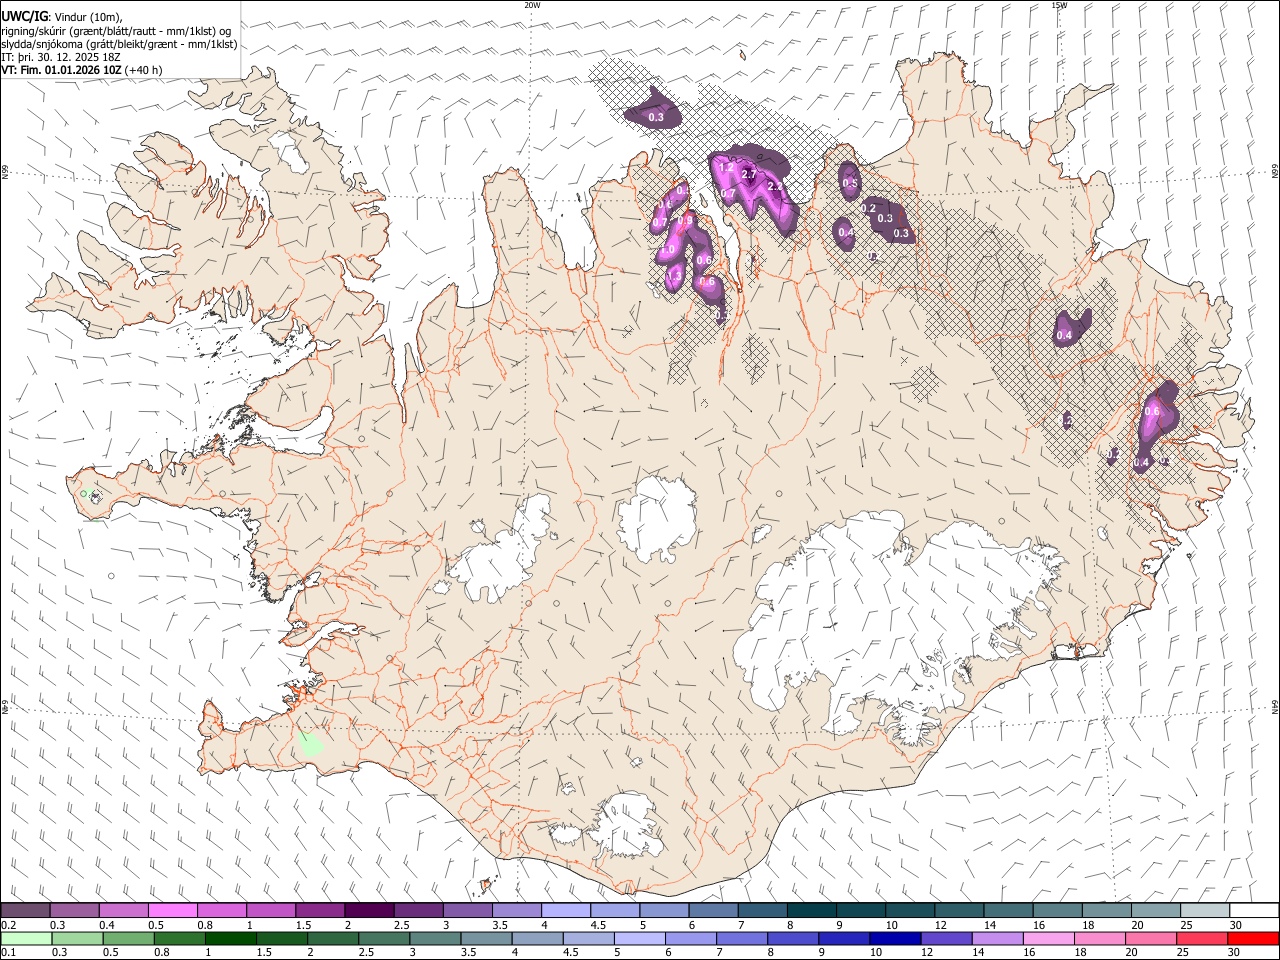Click upper scale bright pink swatch 0.5 to 0.8
1280x960 pixels.
(172, 911)
